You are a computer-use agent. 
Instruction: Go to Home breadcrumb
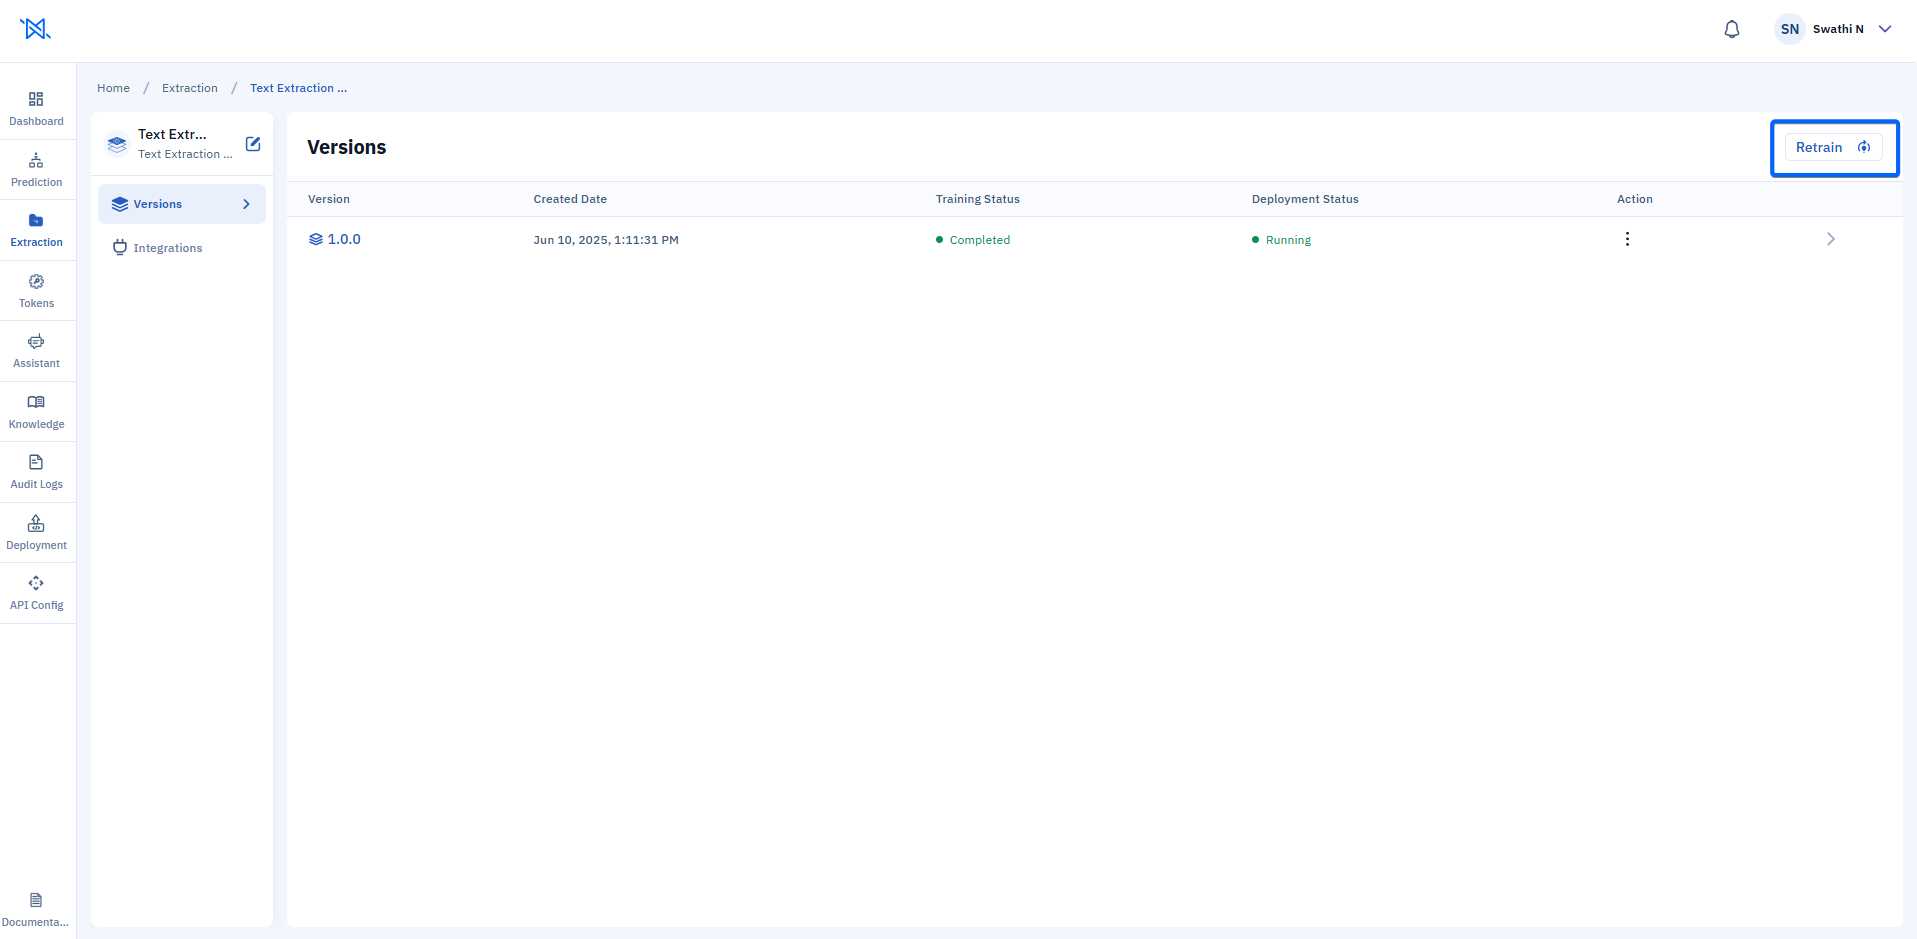tap(113, 88)
